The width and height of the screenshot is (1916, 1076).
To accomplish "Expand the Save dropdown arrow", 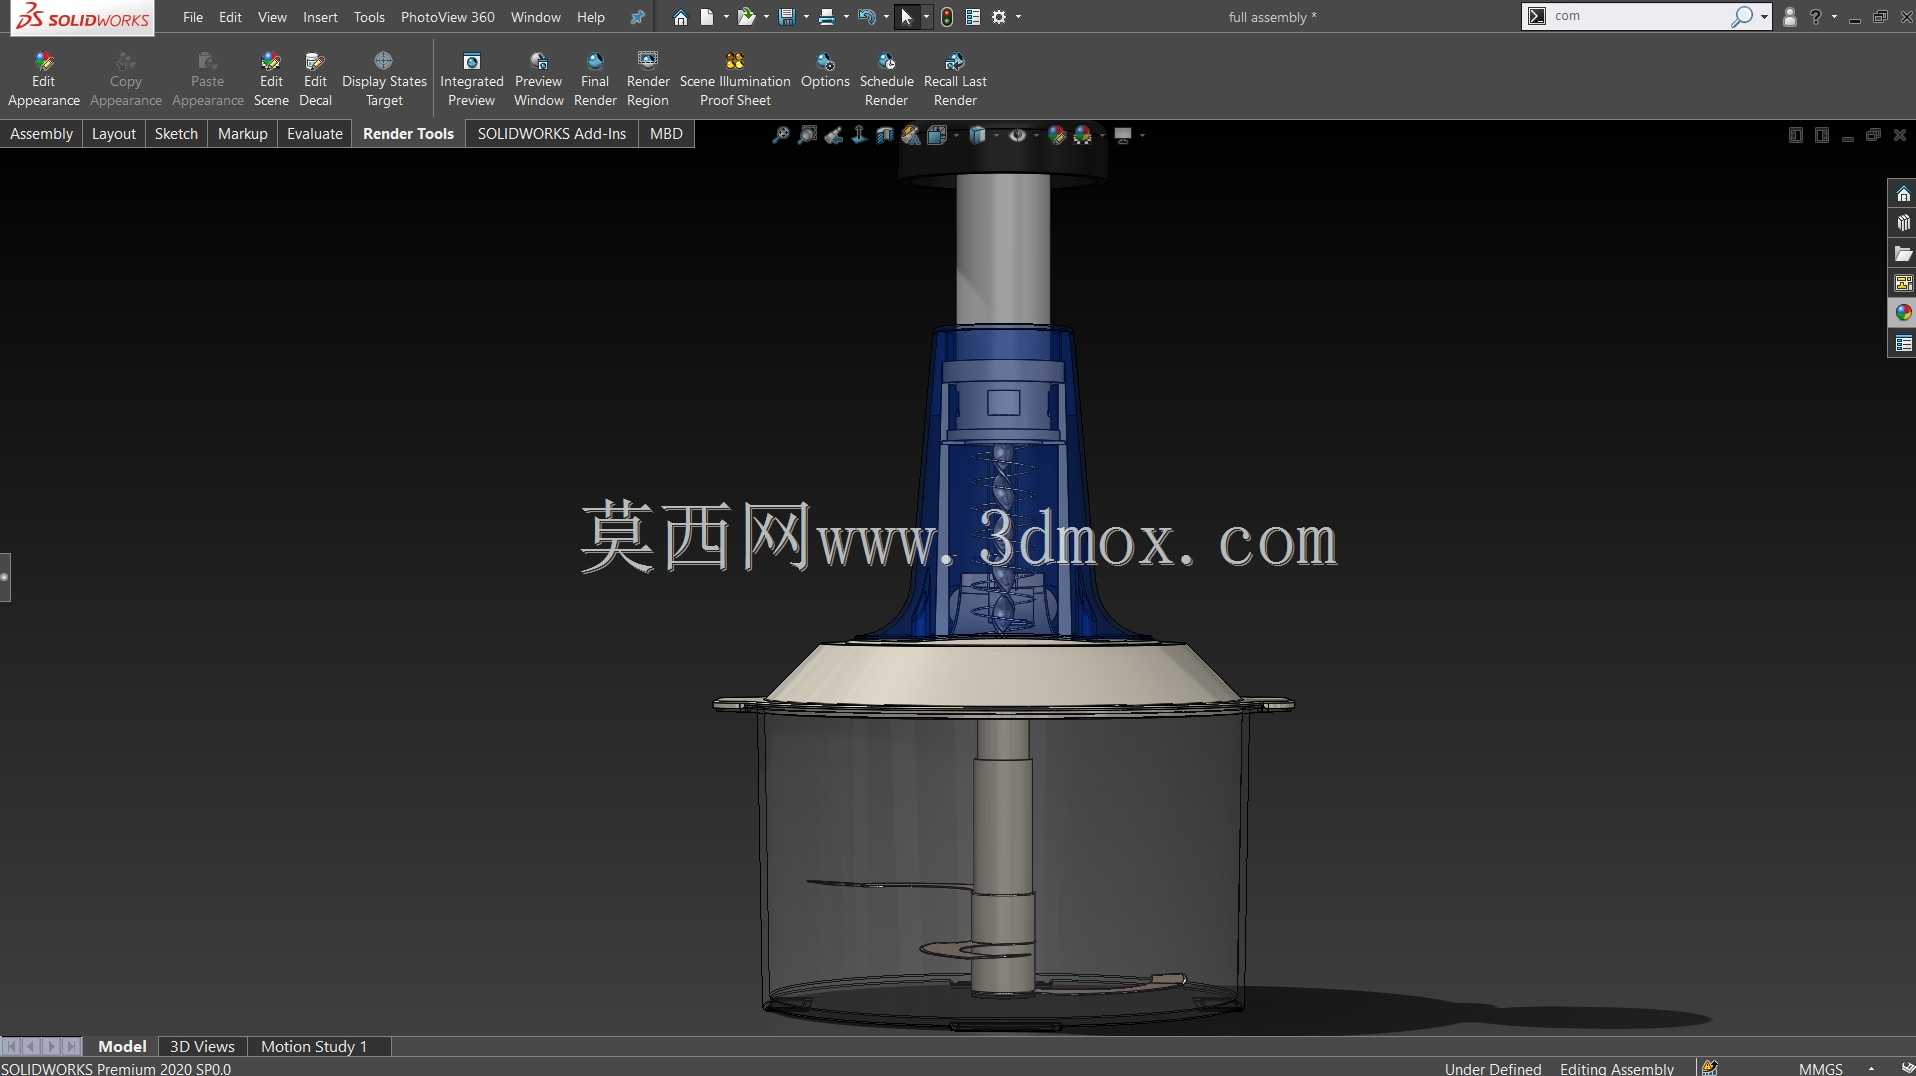I will tap(806, 17).
